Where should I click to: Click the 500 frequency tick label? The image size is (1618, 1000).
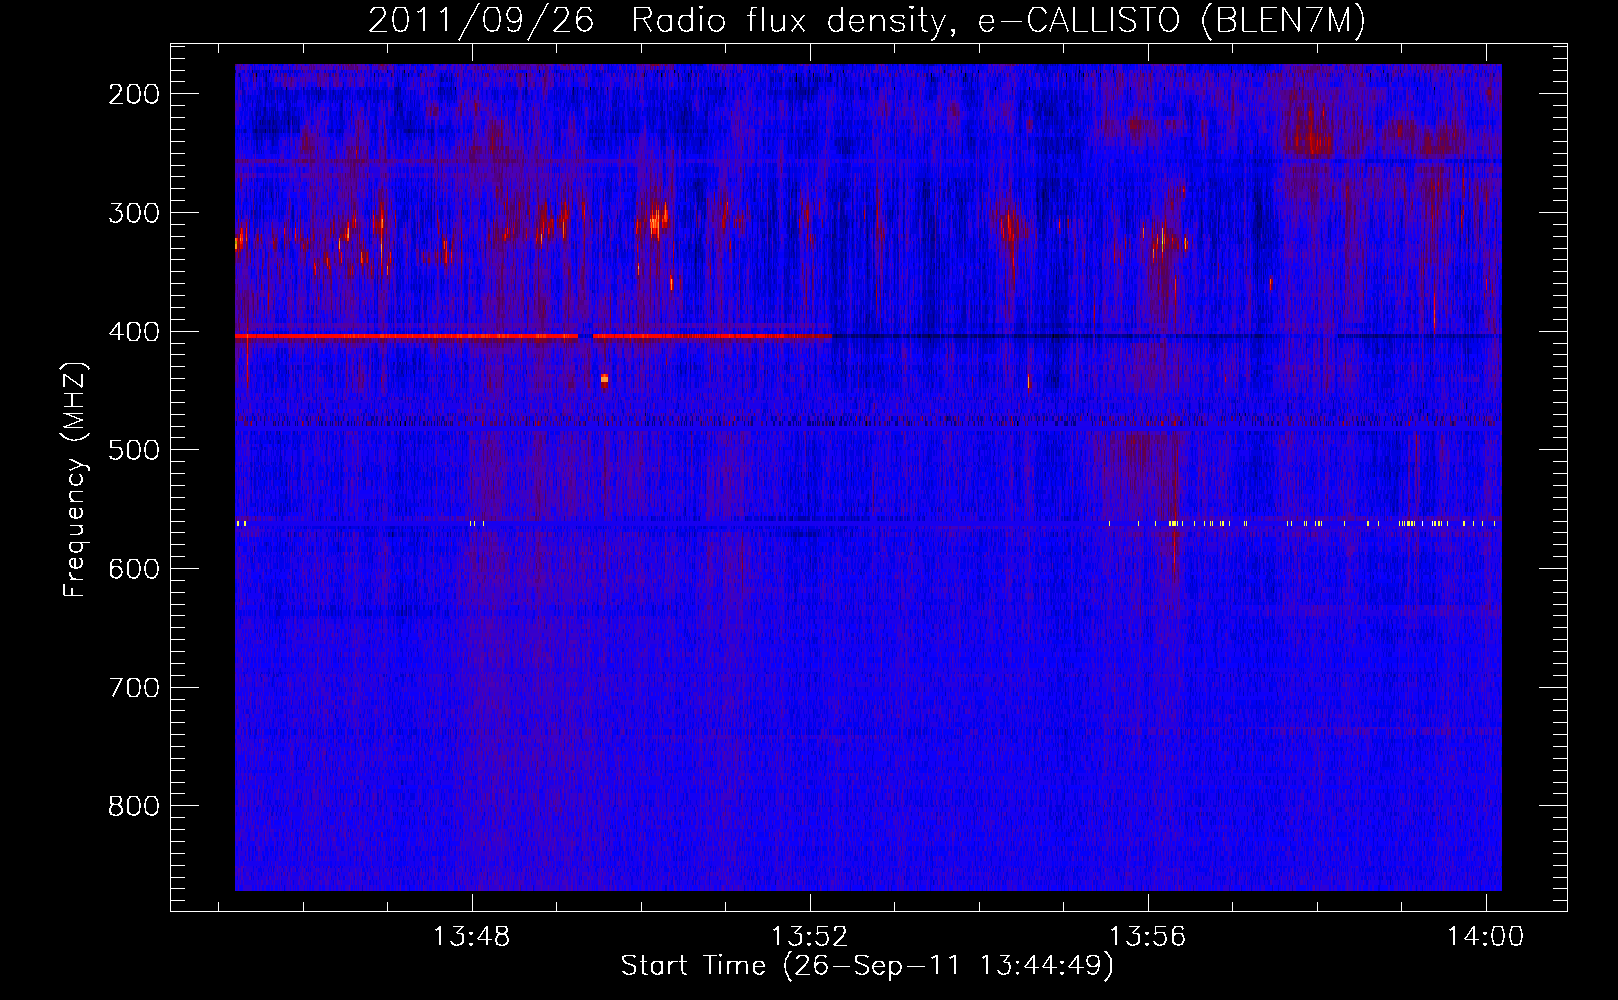(133, 450)
